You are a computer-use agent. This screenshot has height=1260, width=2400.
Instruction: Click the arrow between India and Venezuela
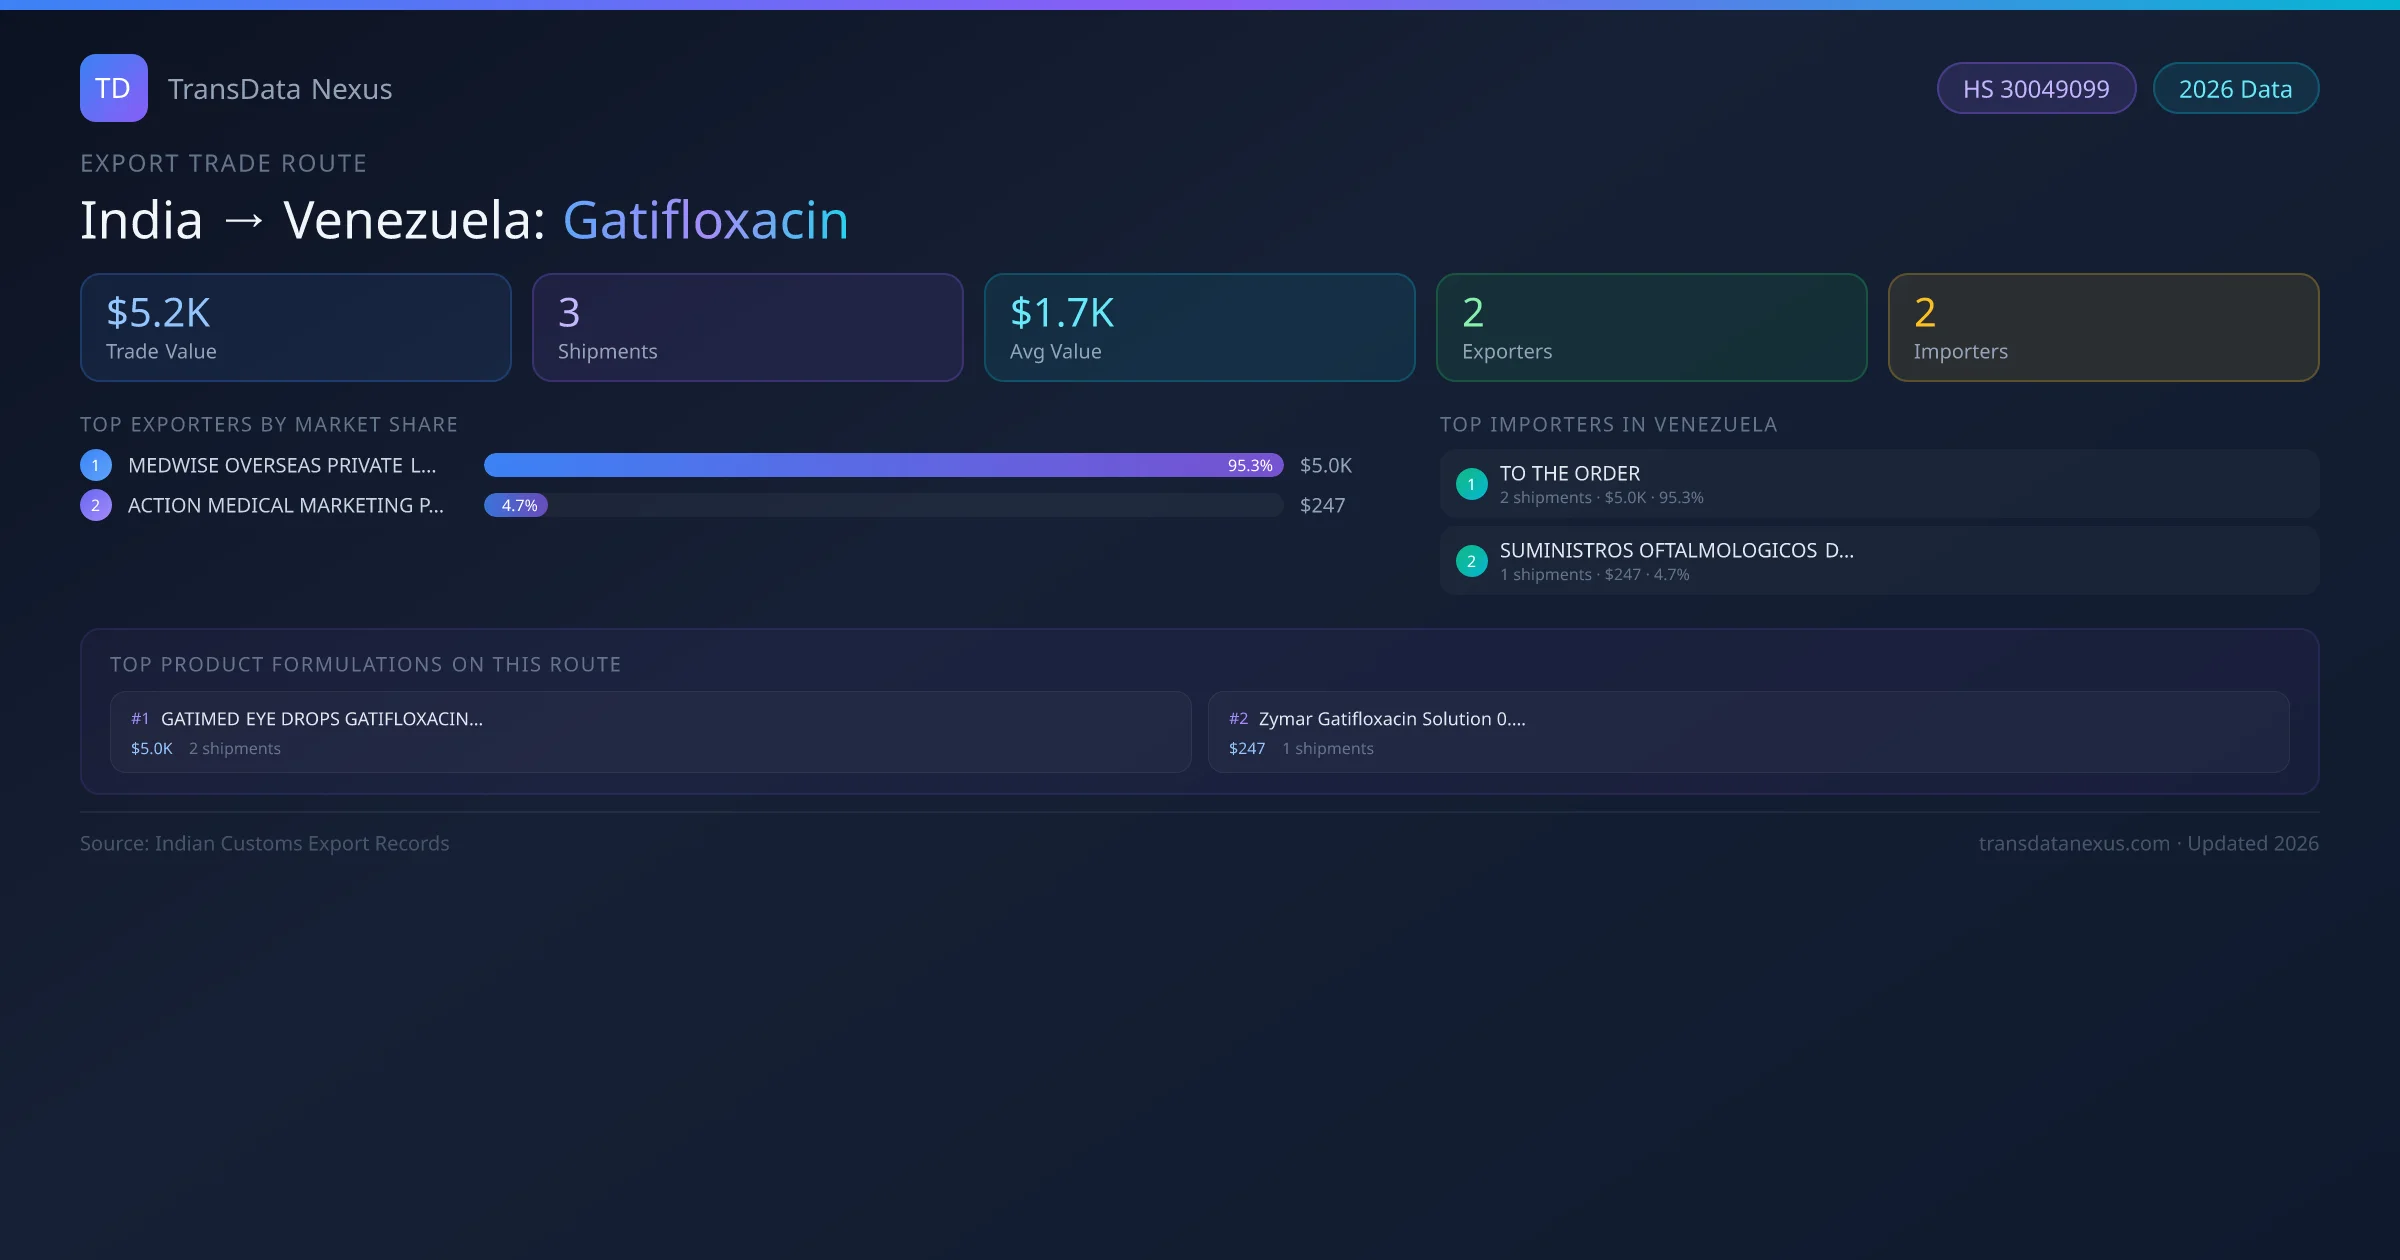coord(244,221)
